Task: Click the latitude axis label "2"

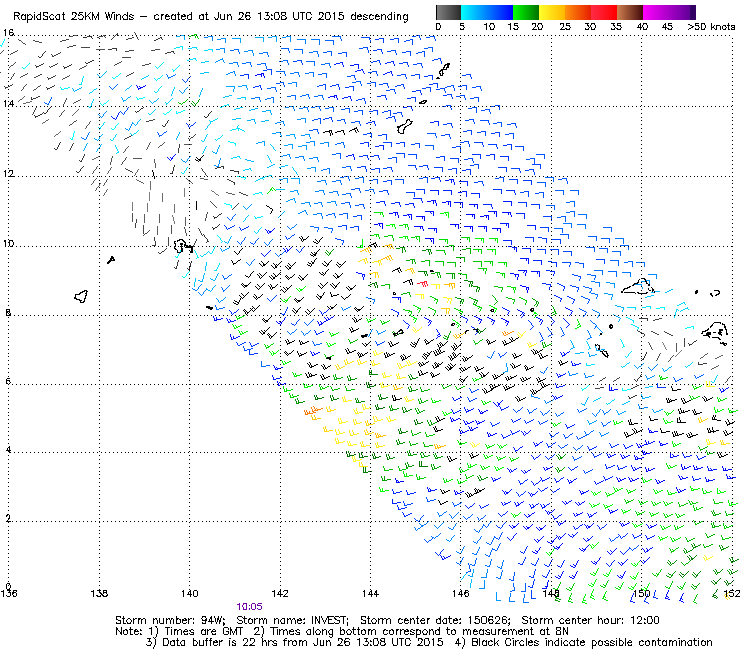Action: (x=8, y=519)
